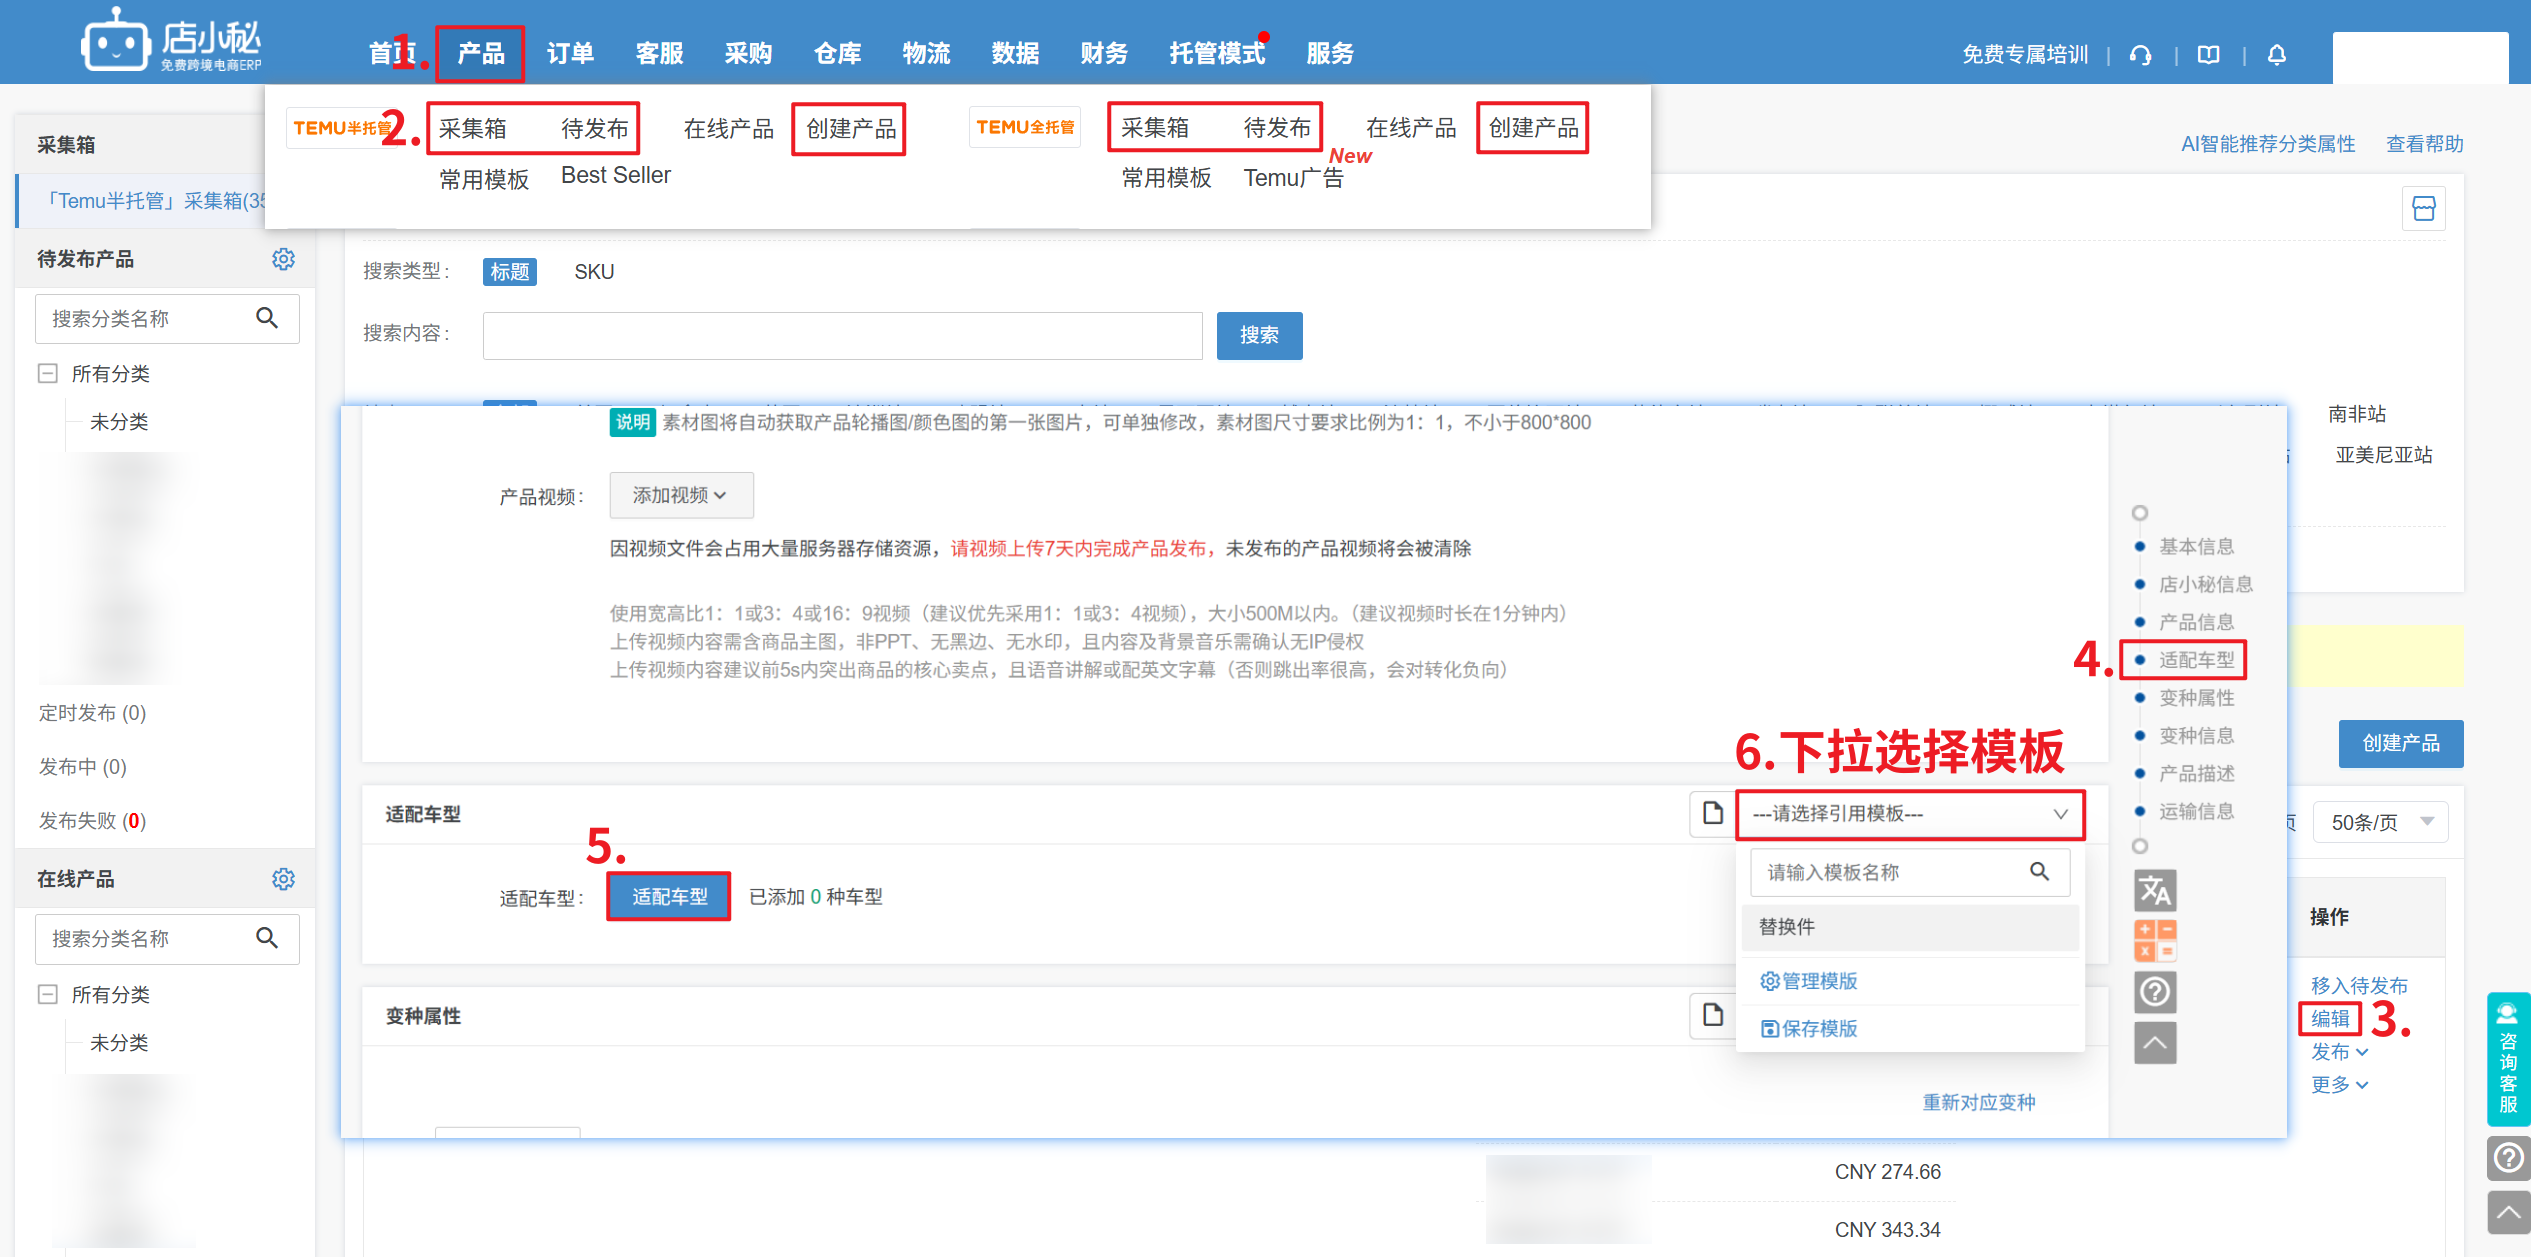Open the 产品 menu in top navigation
2531x1257 pixels.
[x=480, y=53]
